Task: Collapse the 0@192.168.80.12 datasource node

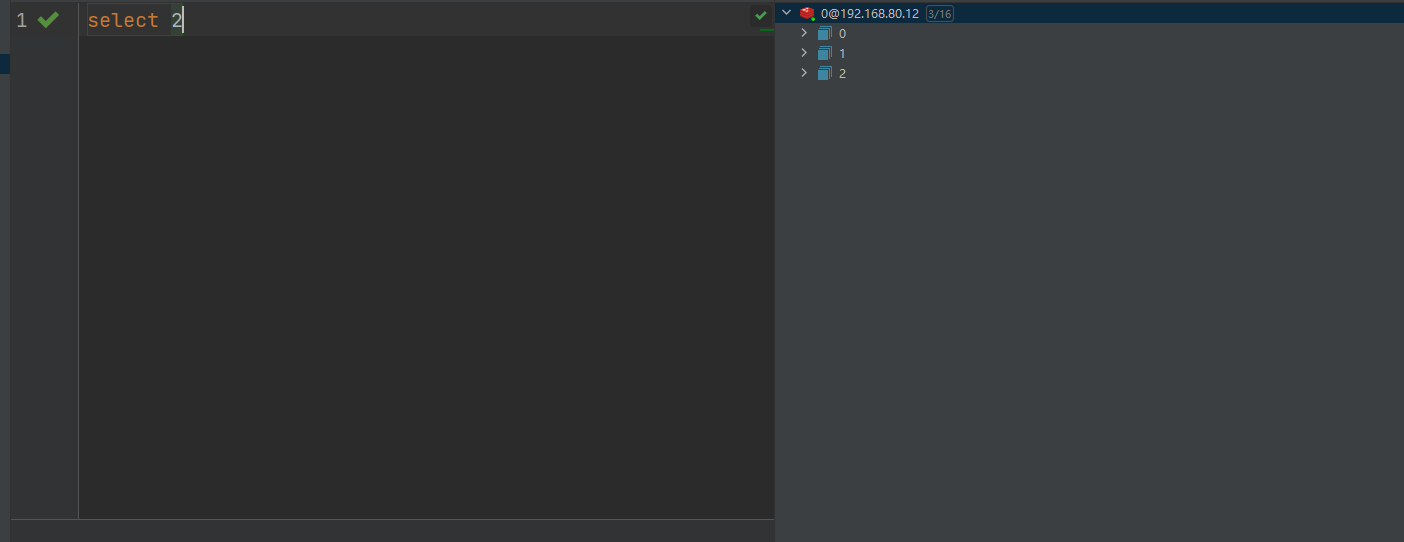Action: (x=786, y=13)
